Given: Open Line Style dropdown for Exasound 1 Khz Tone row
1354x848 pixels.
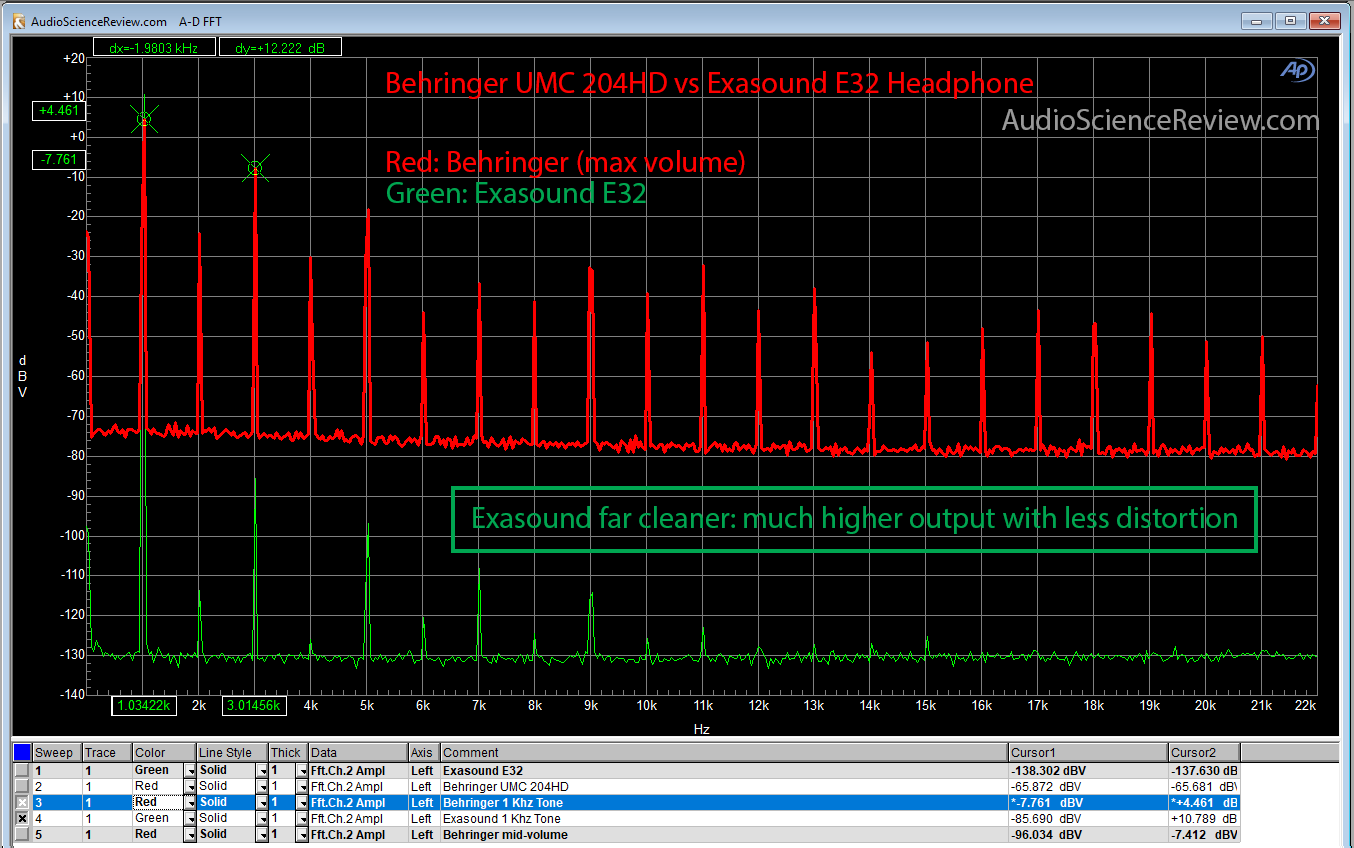Looking at the screenshot, I should coord(262,819).
